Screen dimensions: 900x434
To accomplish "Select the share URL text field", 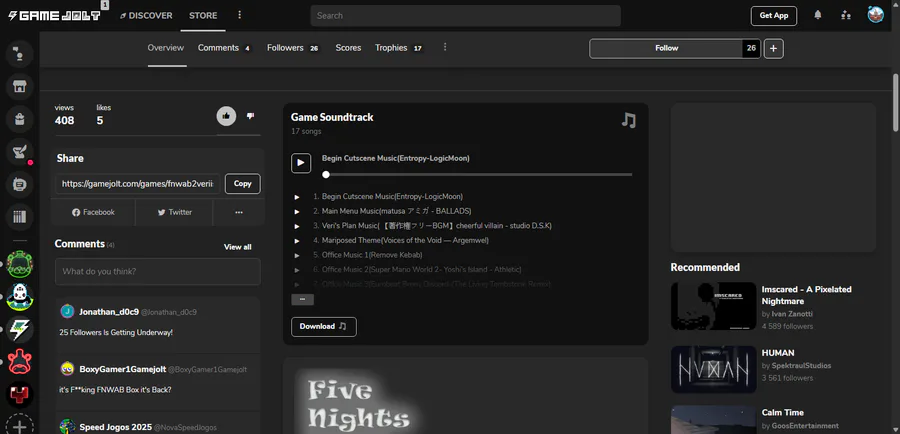I will (138, 184).
